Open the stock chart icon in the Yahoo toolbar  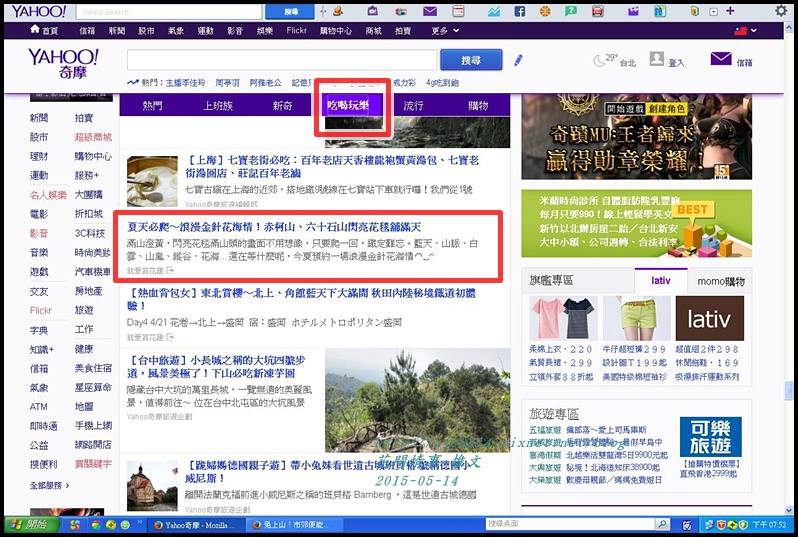pos(493,11)
